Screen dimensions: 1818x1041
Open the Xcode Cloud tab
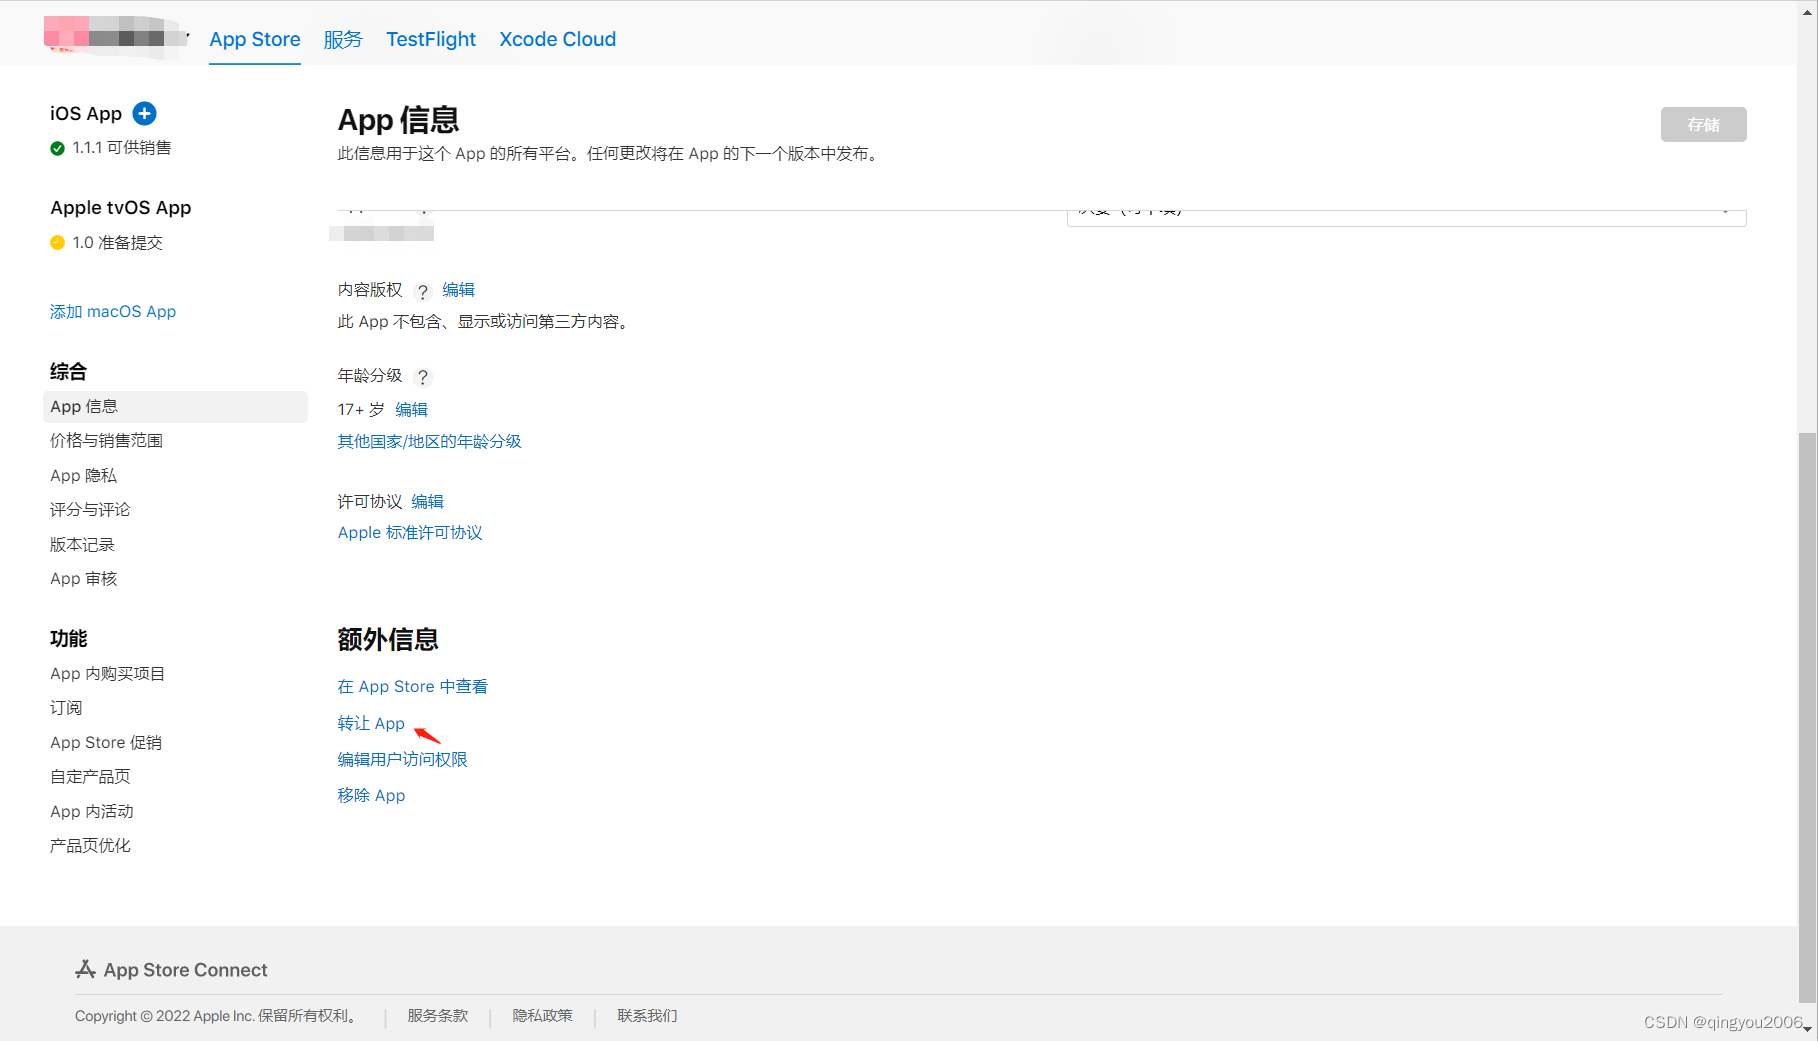pos(558,39)
